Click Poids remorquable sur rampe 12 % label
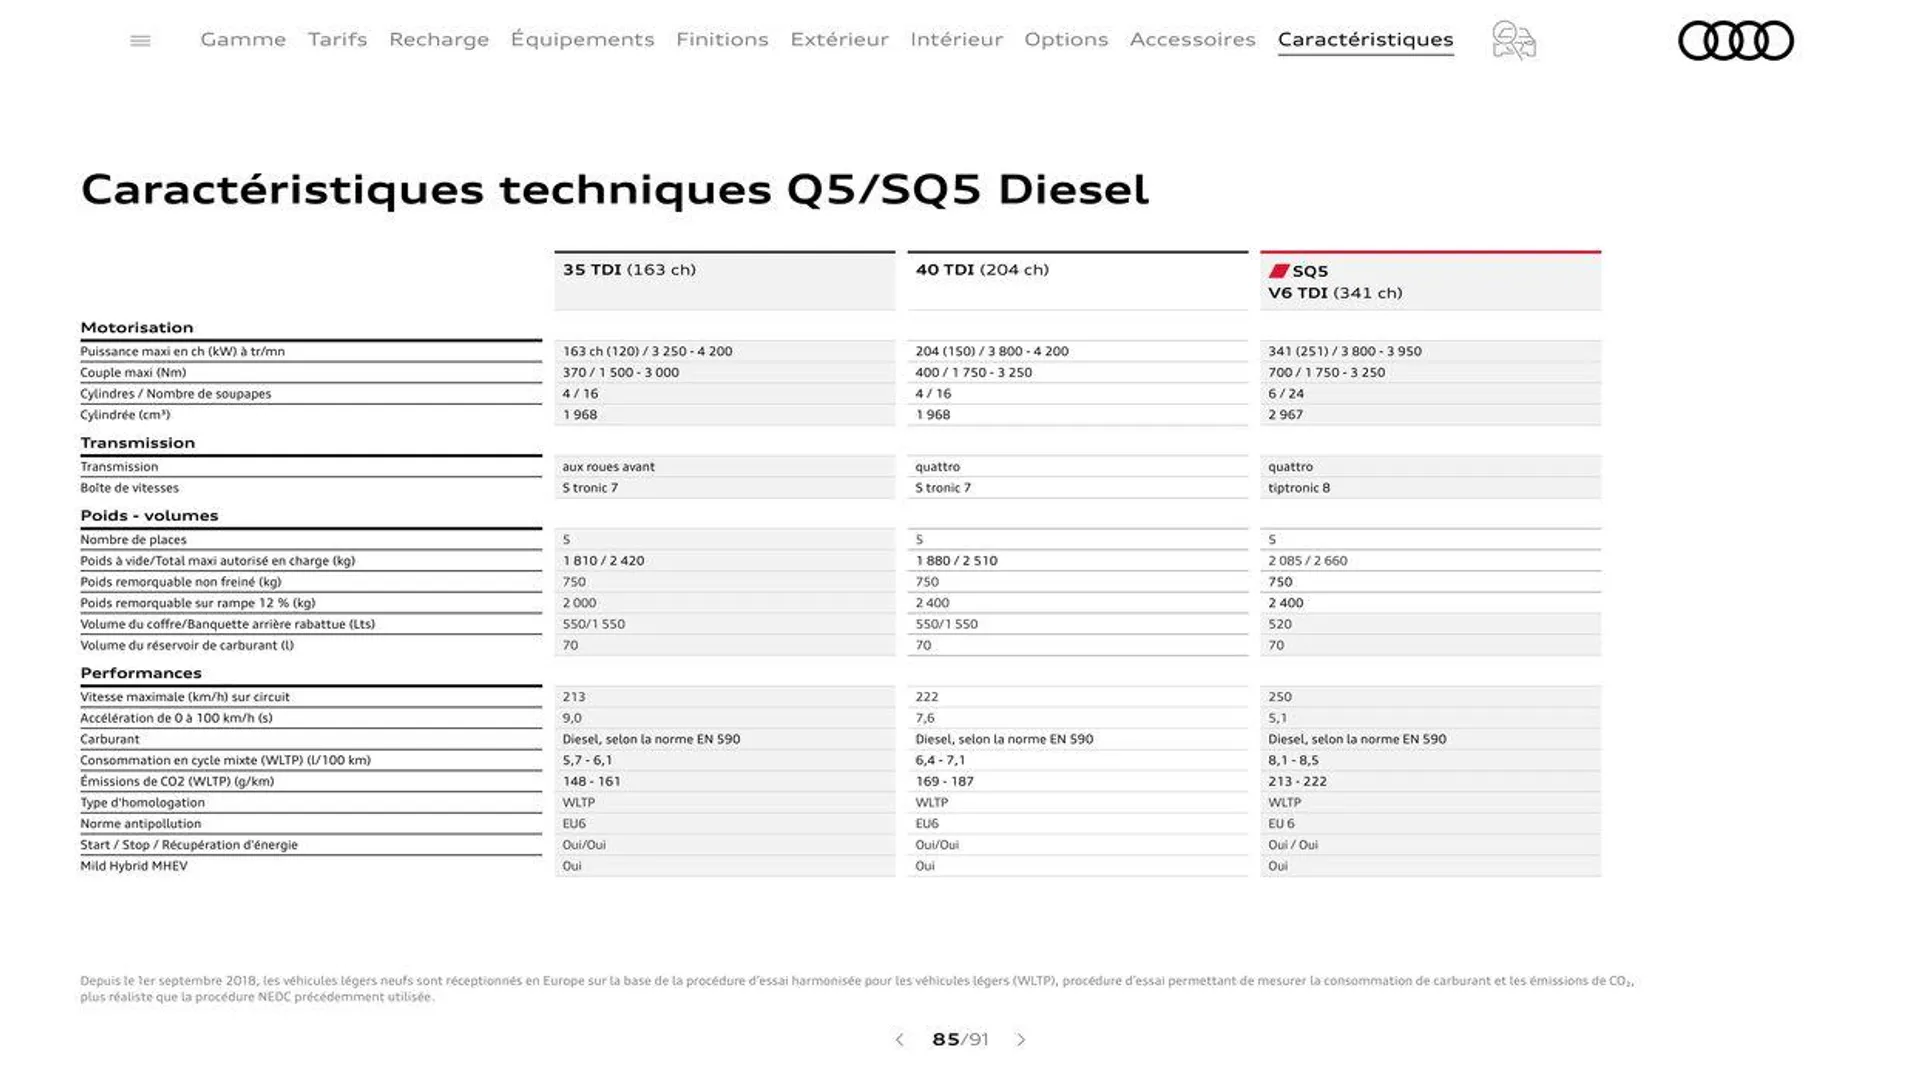The image size is (1920, 1080). [x=198, y=602]
